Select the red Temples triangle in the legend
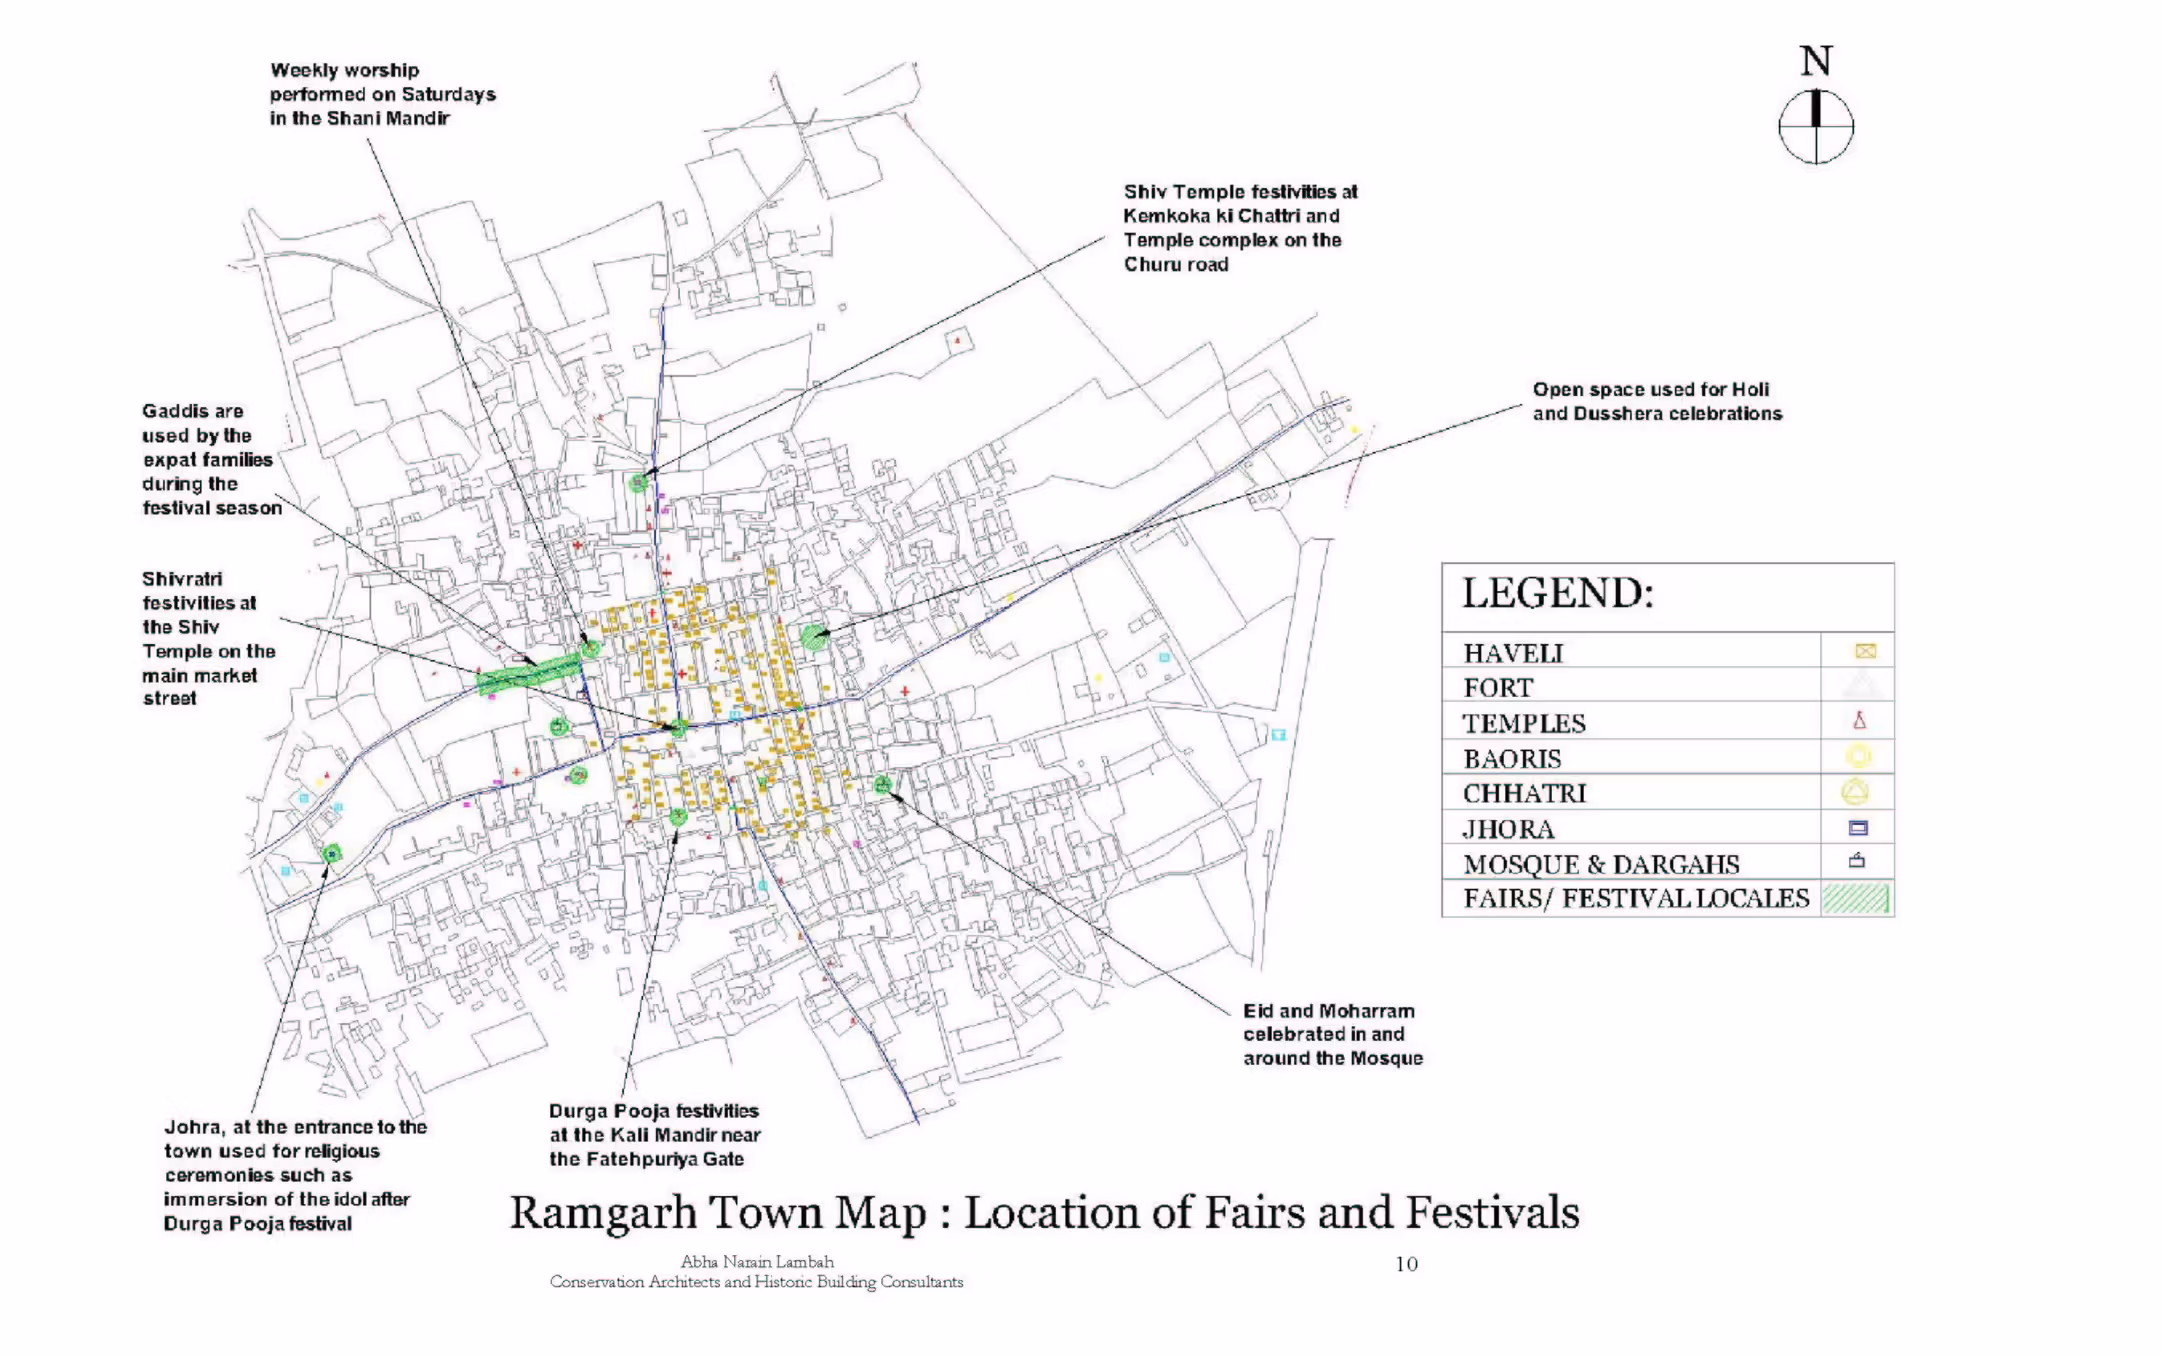 (x=1858, y=722)
